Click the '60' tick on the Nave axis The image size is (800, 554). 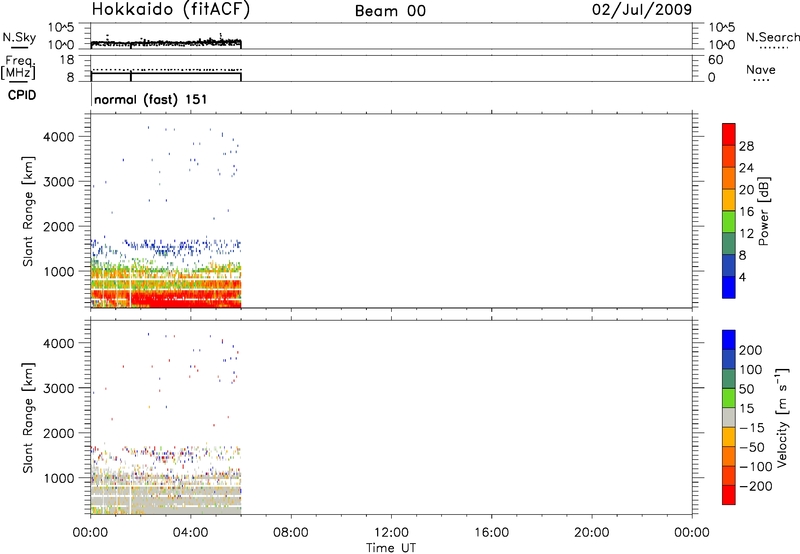click(x=716, y=60)
